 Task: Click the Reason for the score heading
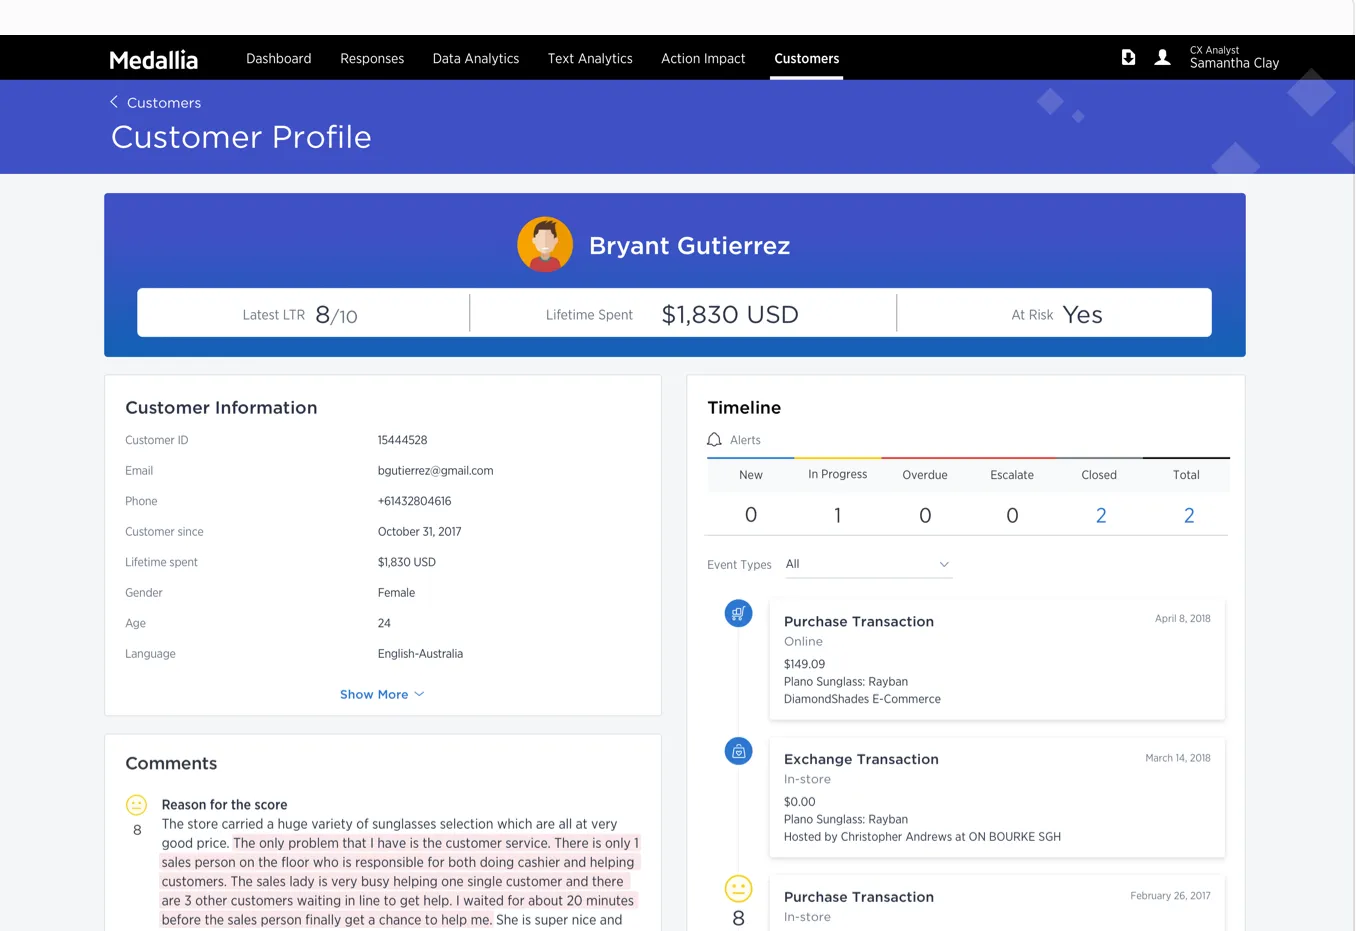224,805
